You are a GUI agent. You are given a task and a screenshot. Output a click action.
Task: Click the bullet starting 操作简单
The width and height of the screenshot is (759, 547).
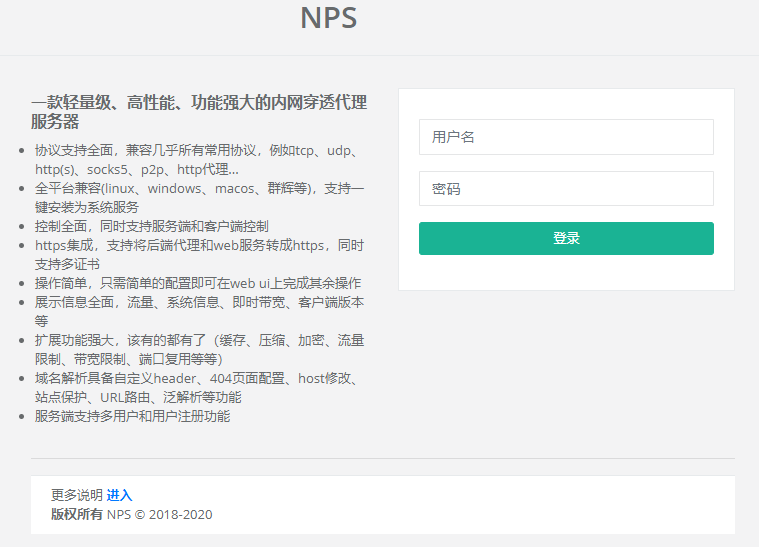[198, 283]
